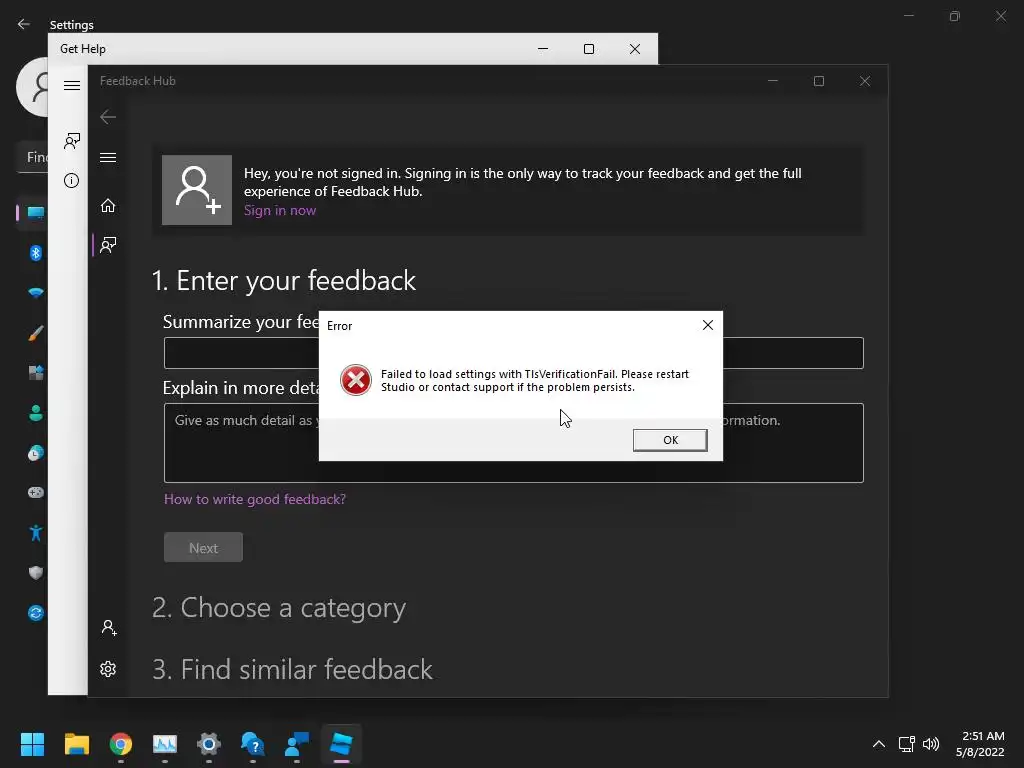The height and width of the screenshot is (768, 1024).
Task: Select Privacy shield icon in Settings
Action: [35, 573]
